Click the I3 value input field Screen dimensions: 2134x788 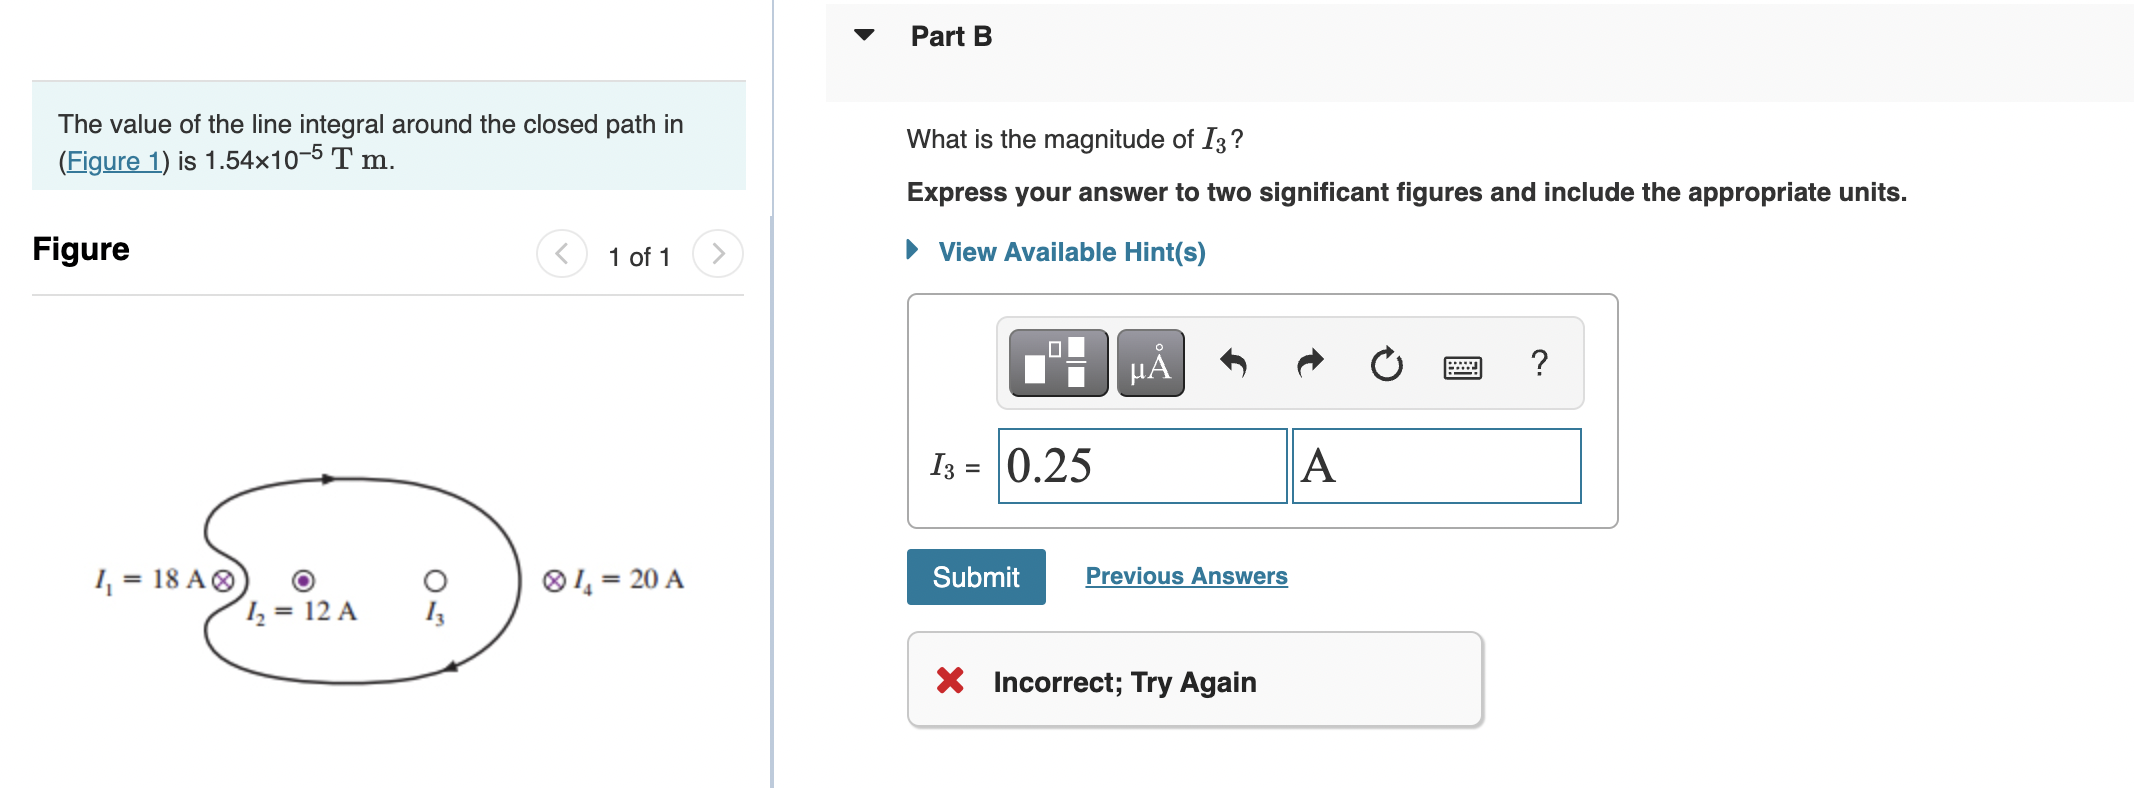1142,466
